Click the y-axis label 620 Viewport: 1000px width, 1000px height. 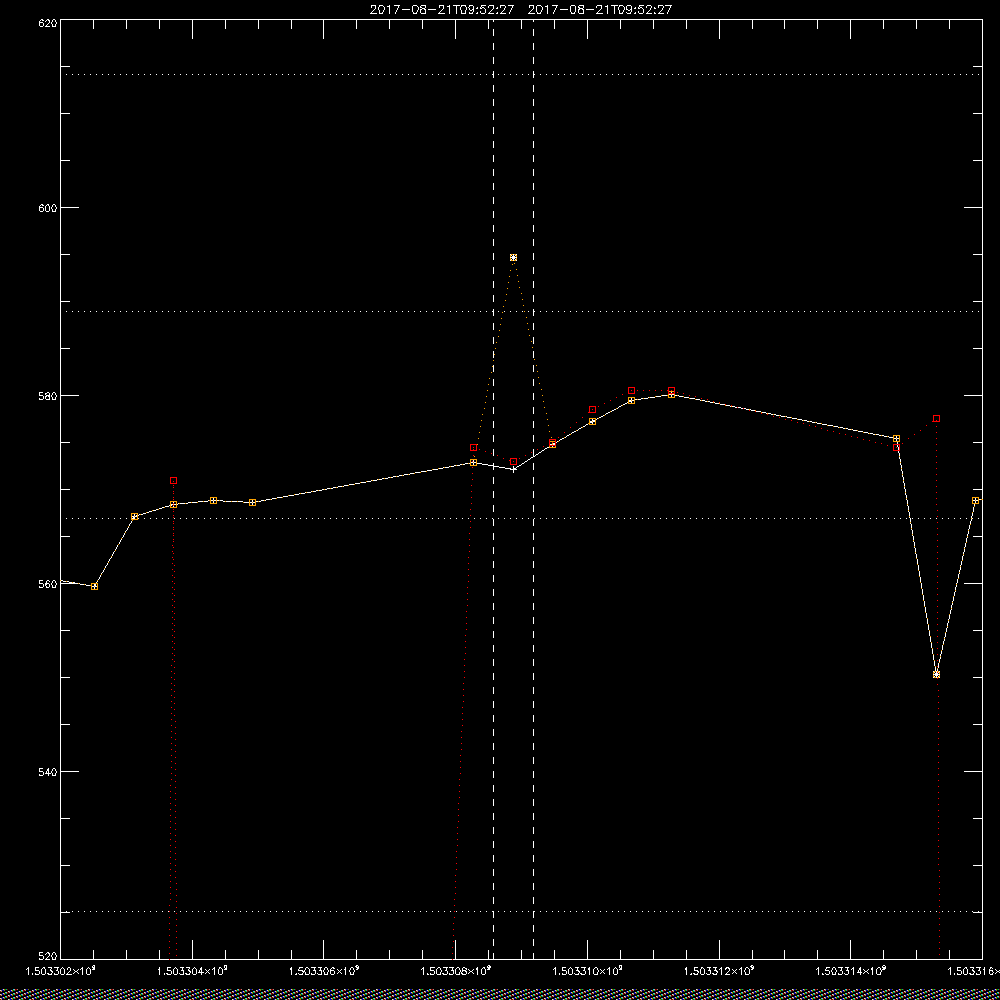50,22
